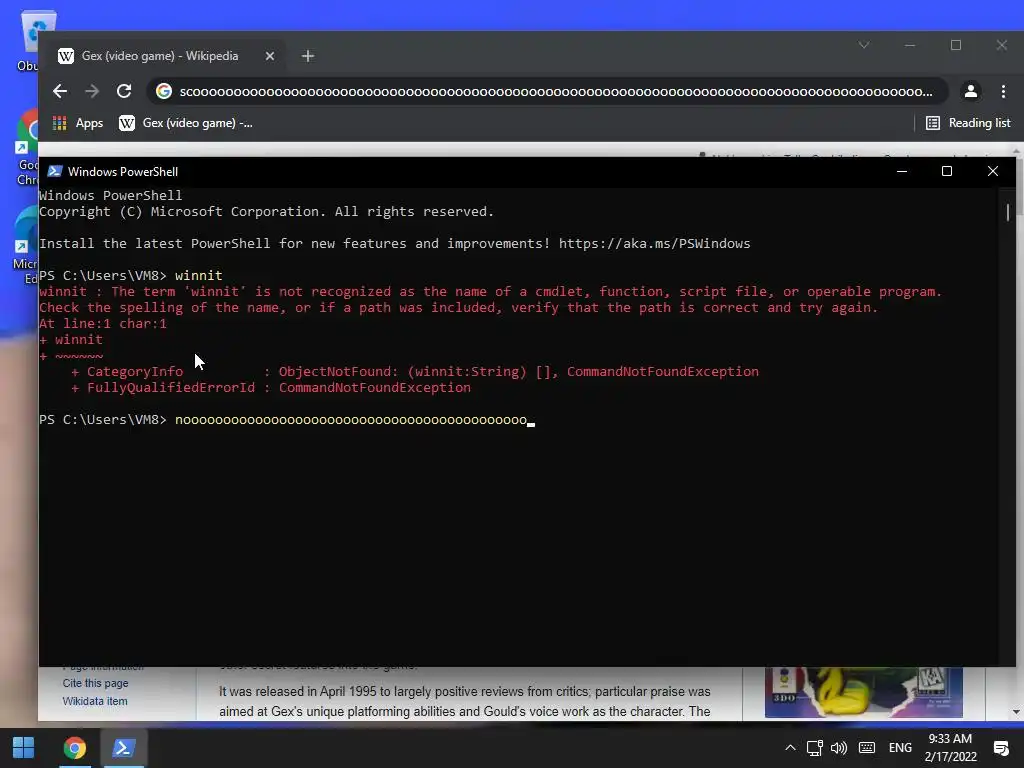Minimize the Windows PowerShell window

point(902,171)
